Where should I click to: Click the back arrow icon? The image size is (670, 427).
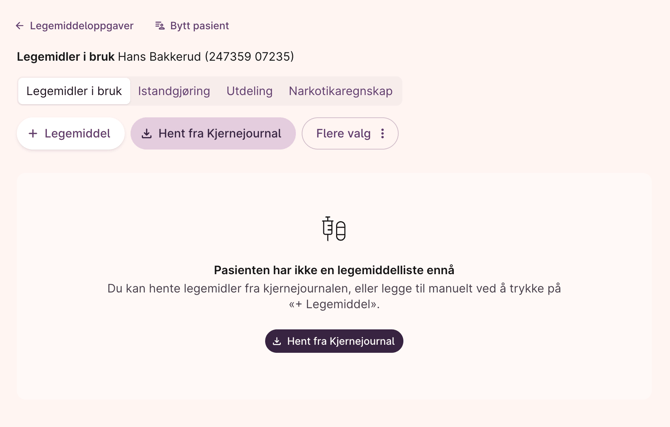coord(20,26)
